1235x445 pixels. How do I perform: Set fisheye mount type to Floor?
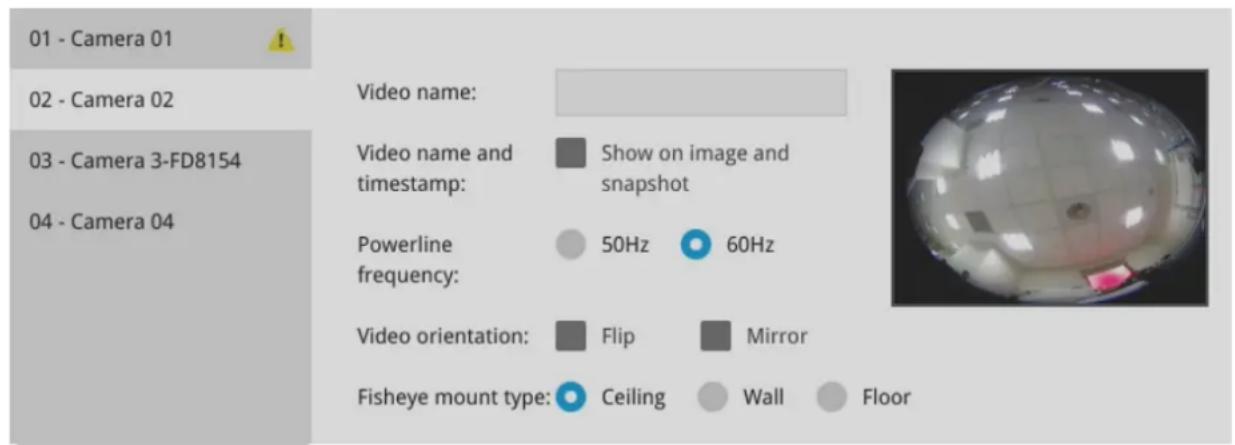pos(832,397)
